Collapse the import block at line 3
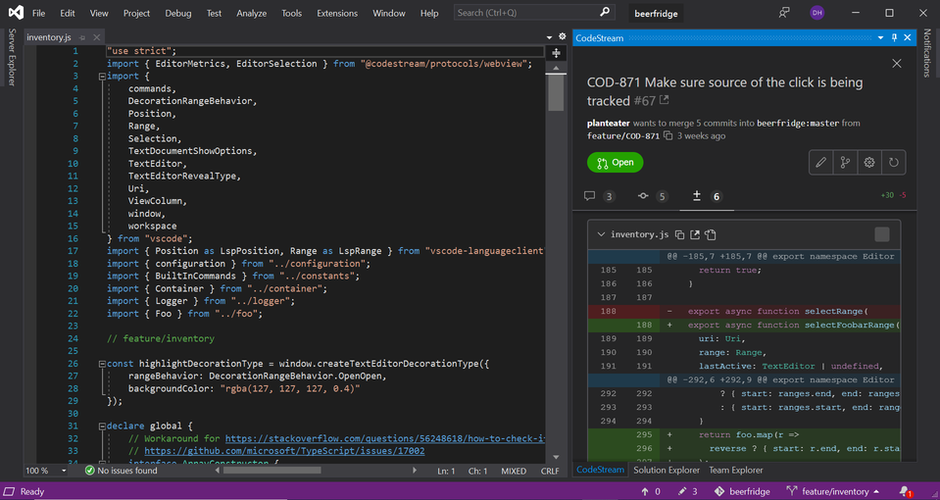Viewport: 940px width, 500px height. pyautogui.click(x=102, y=76)
